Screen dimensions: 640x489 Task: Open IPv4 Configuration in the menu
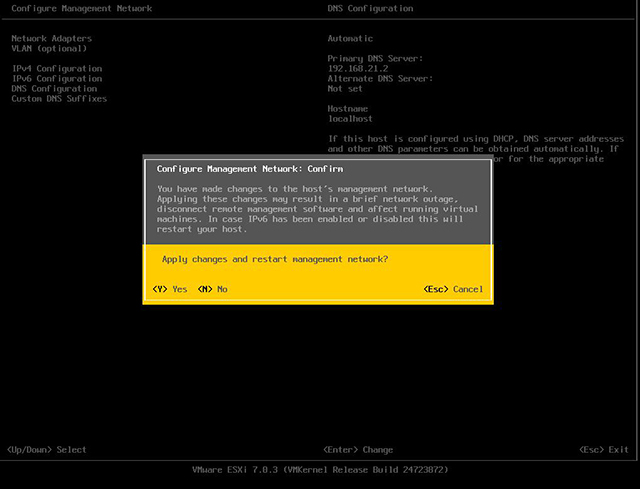[x=57, y=69]
